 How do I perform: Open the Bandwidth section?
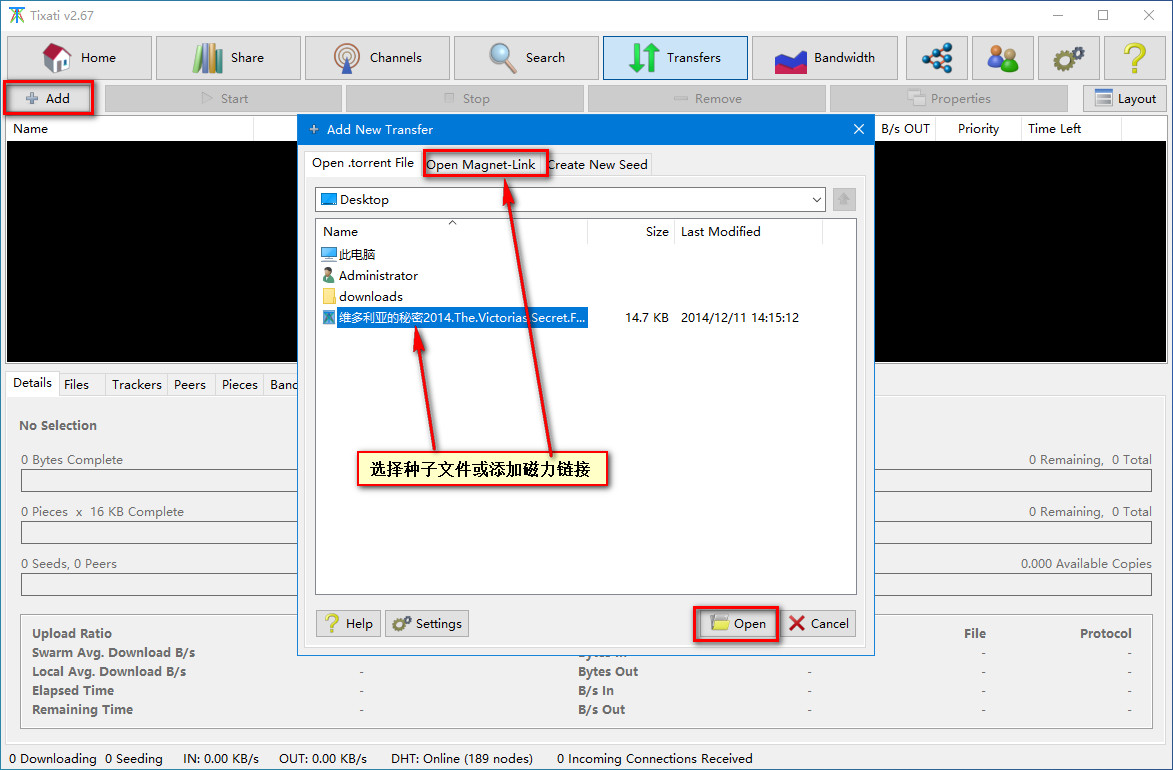(824, 58)
